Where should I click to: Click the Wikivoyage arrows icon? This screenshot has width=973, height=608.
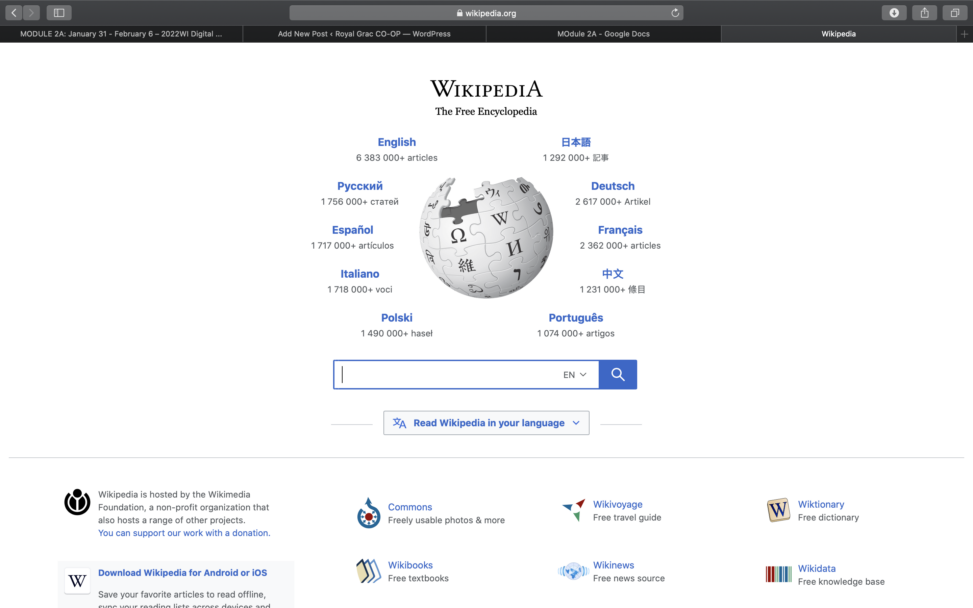pos(574,510)
